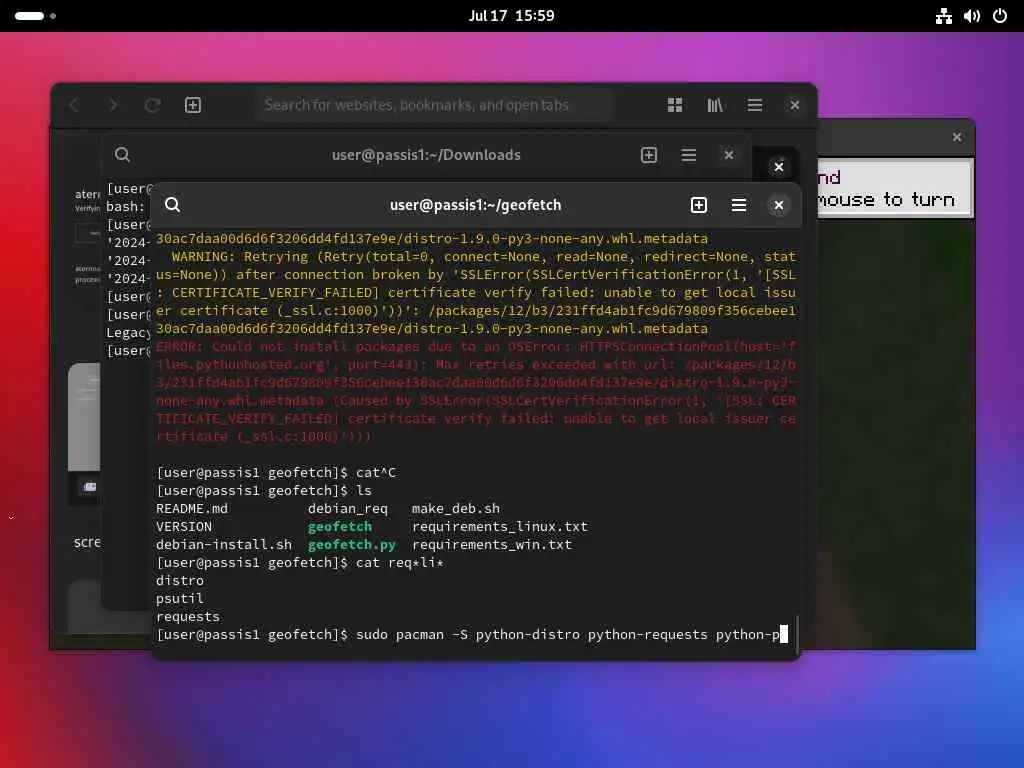Reload page in the web browser
The height and width of the screenshot is (768, 1024).
click(153, 105)
